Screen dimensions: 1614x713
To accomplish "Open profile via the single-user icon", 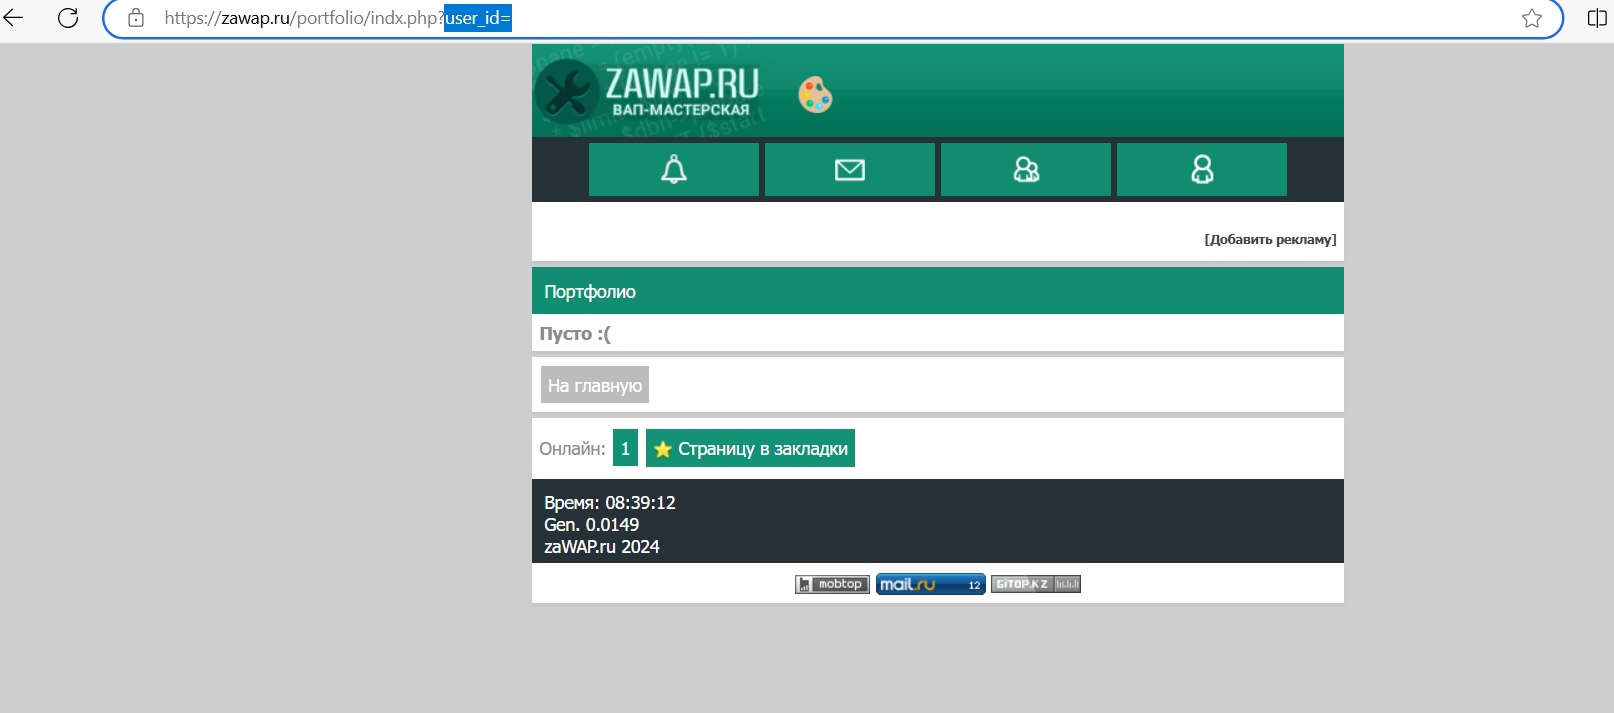I will click(x=1202, y=170).
